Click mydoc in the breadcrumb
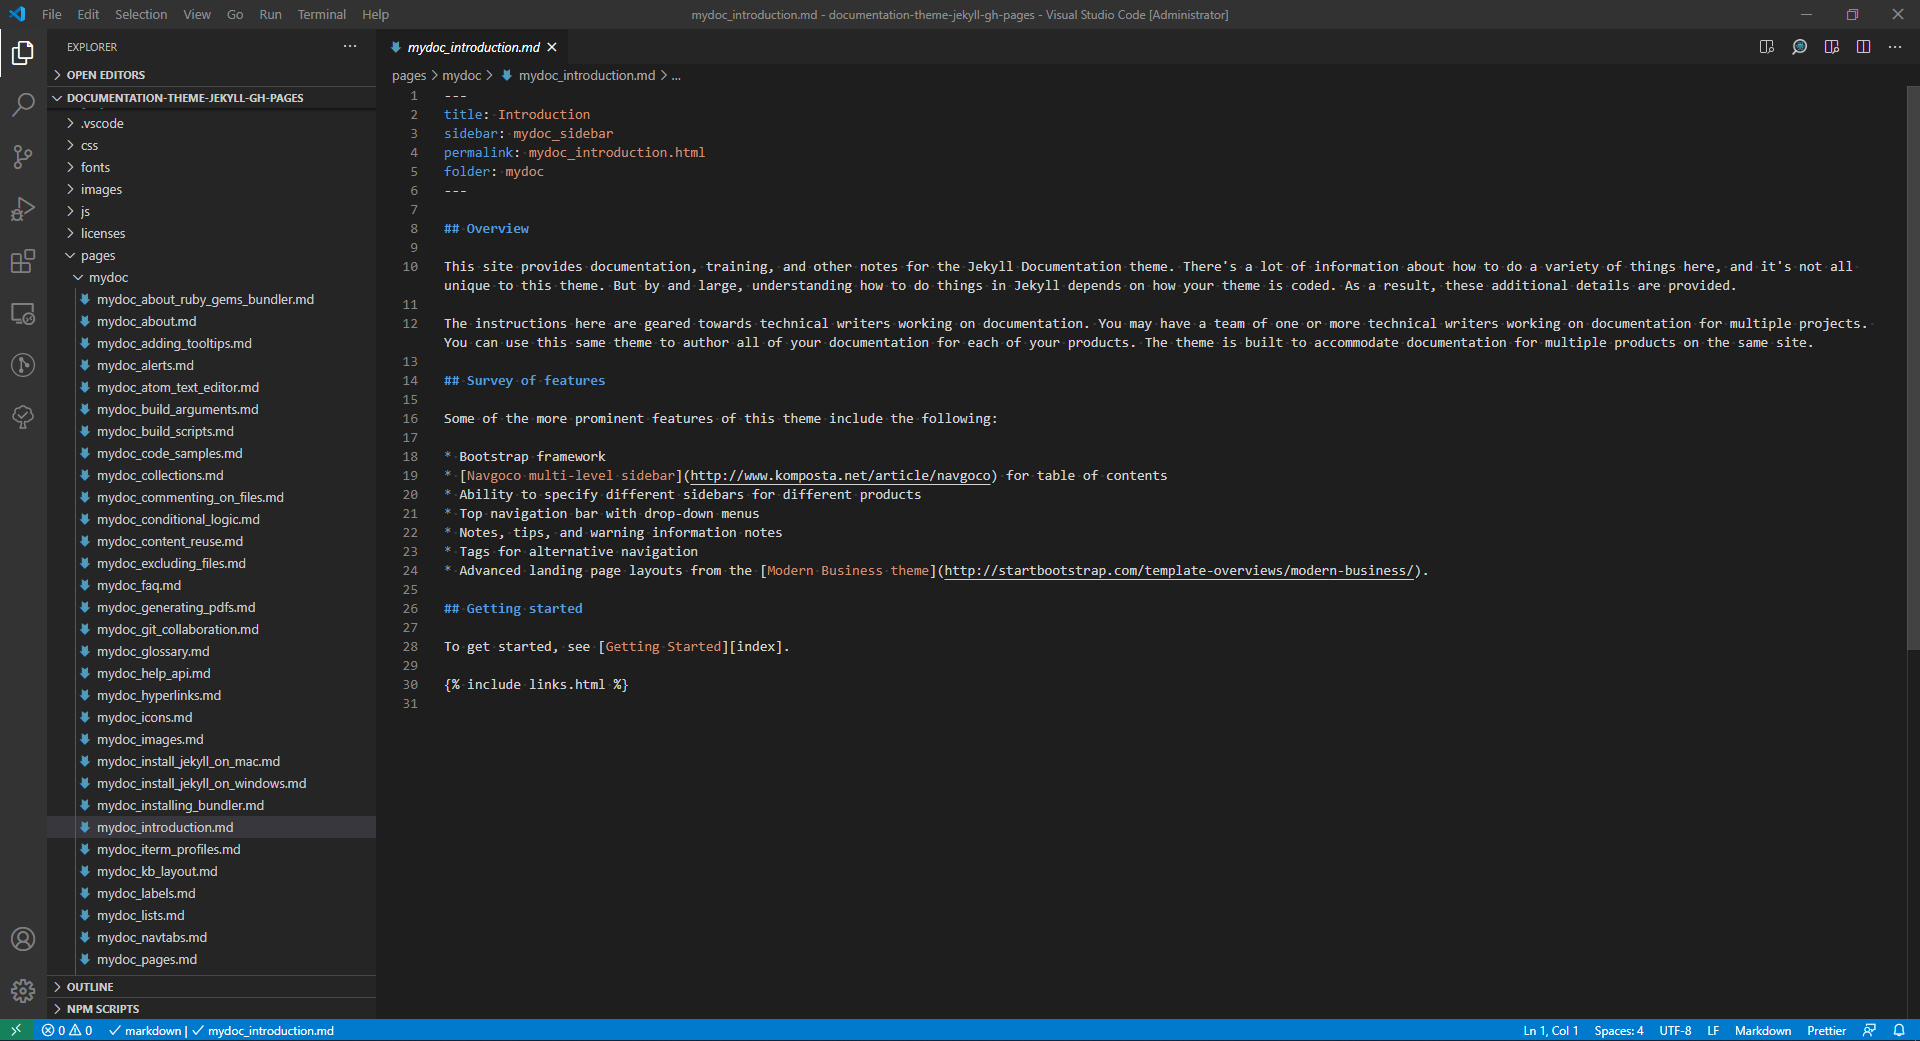1920x1041 pixels. coord(462,75)
